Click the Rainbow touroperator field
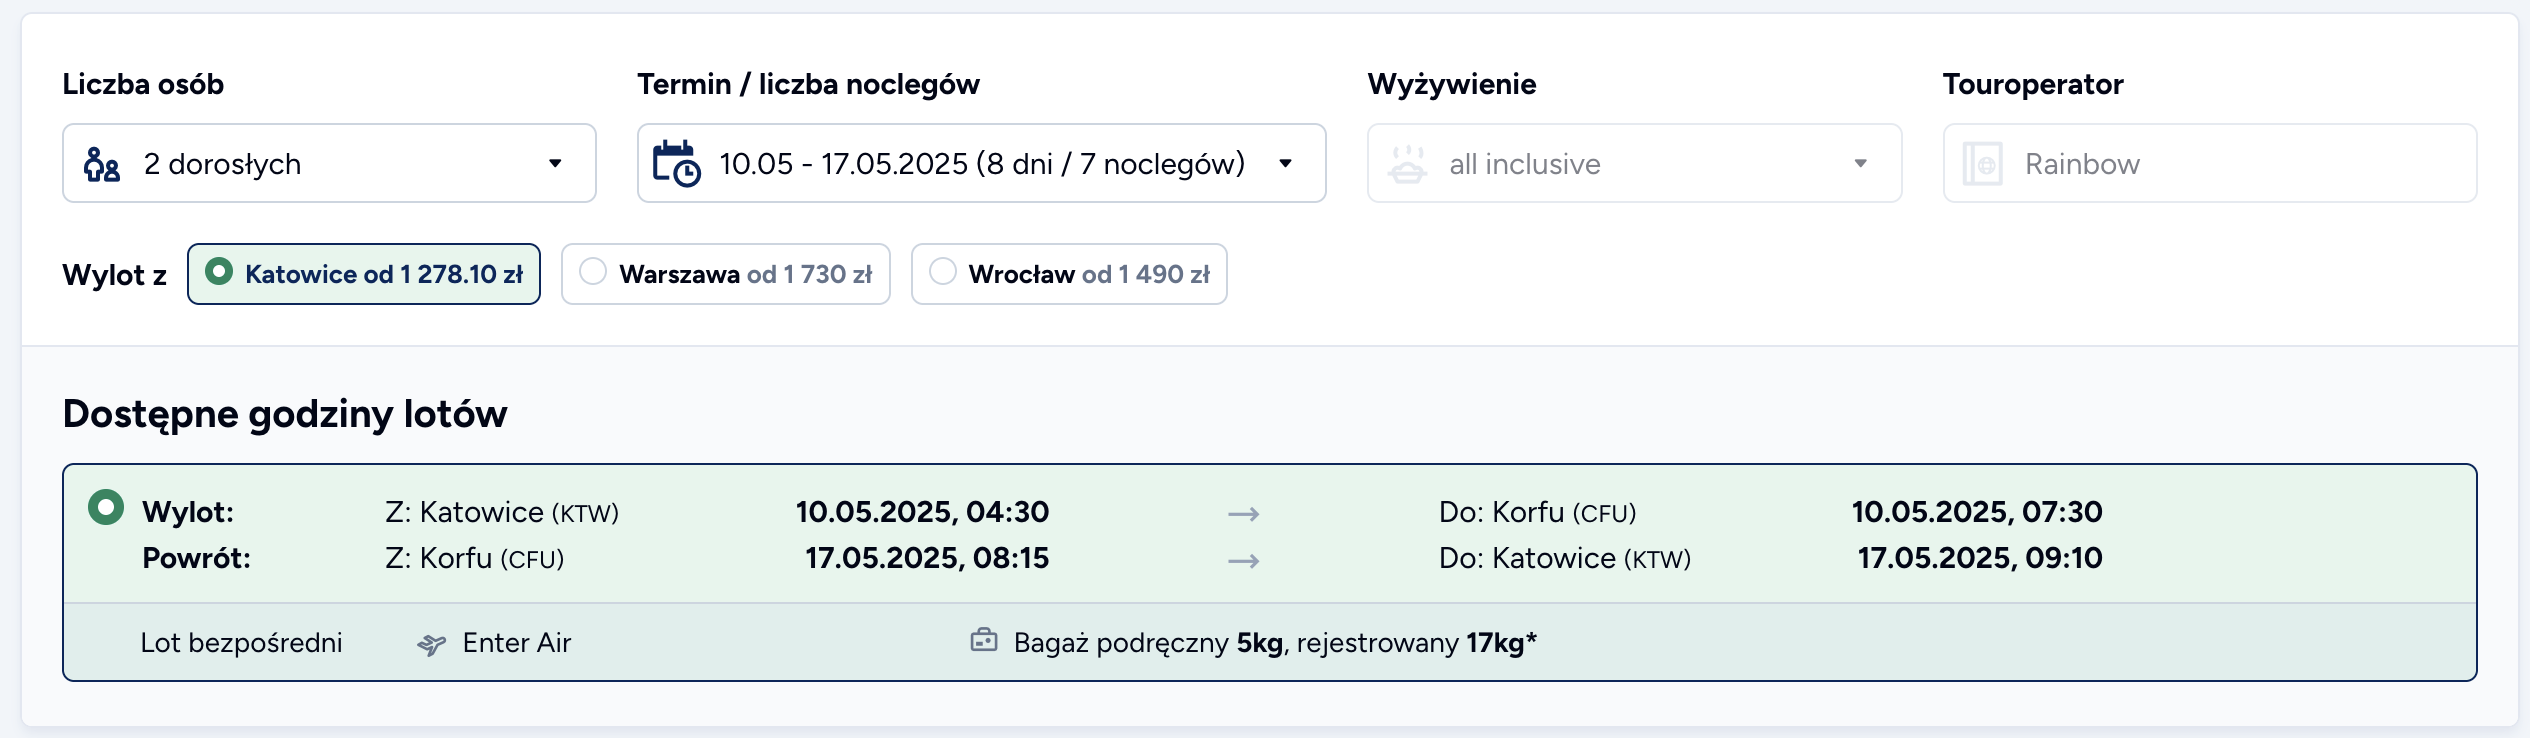This screenshot has width=2530, height=738. pyautogui.click(x=2210, y=163)
